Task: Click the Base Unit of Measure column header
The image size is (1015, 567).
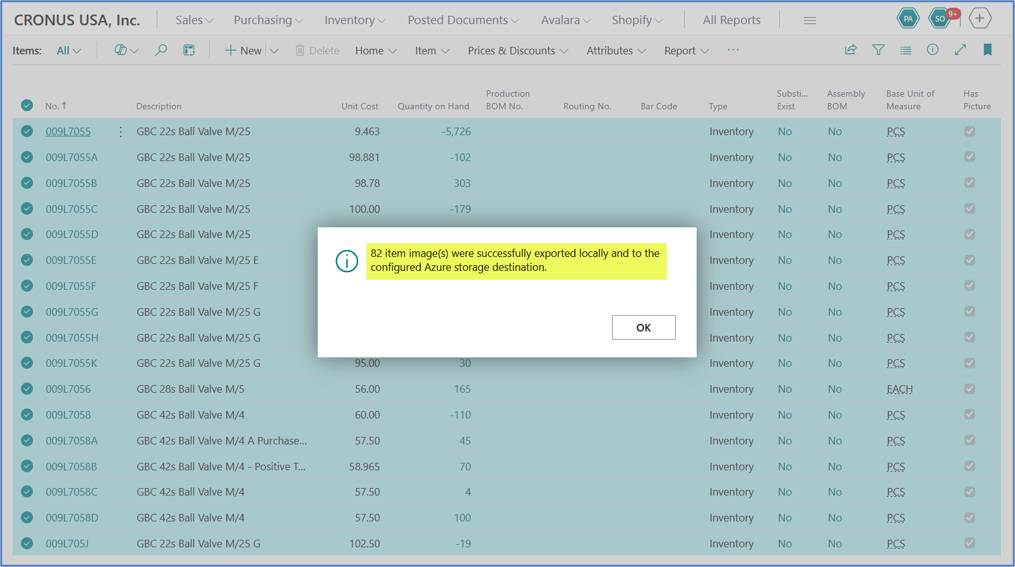Action: tap(910, 100)
